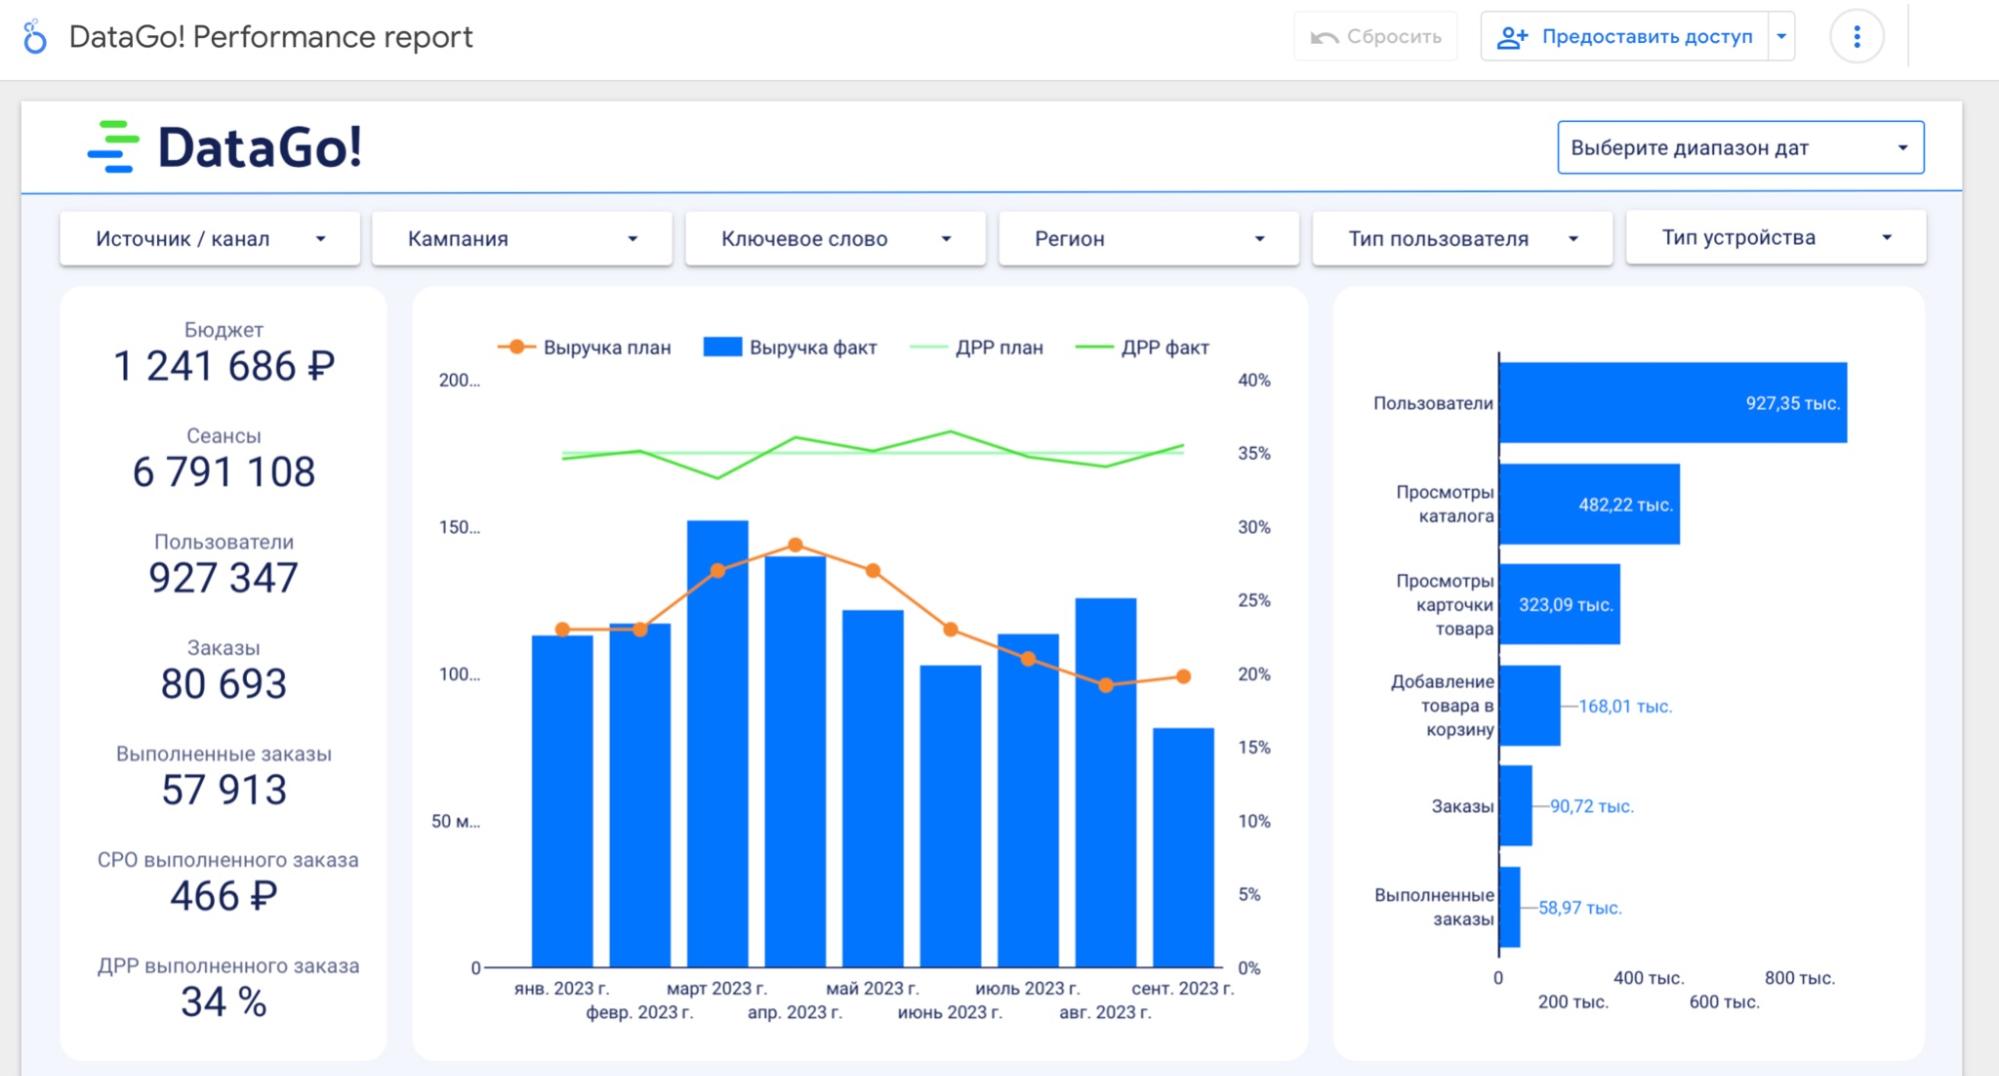
Task: Click the апрель 2023 revenue bar
Action: (795, 762)
